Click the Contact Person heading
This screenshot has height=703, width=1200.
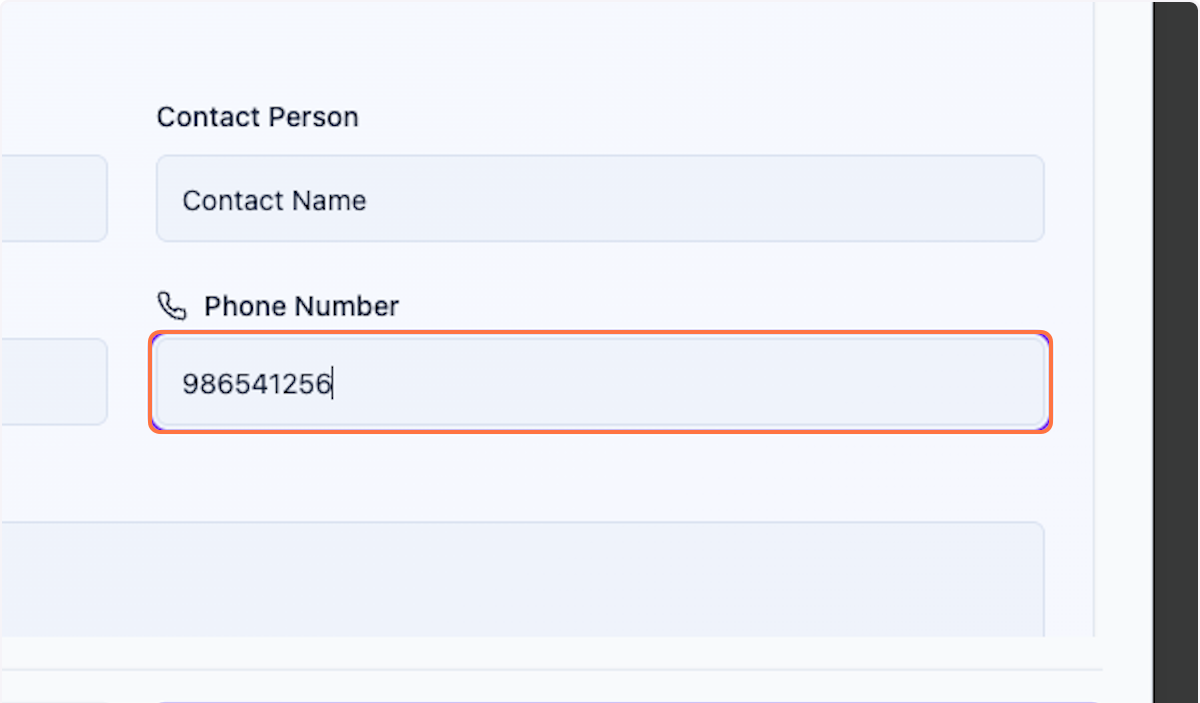[257, 117]
